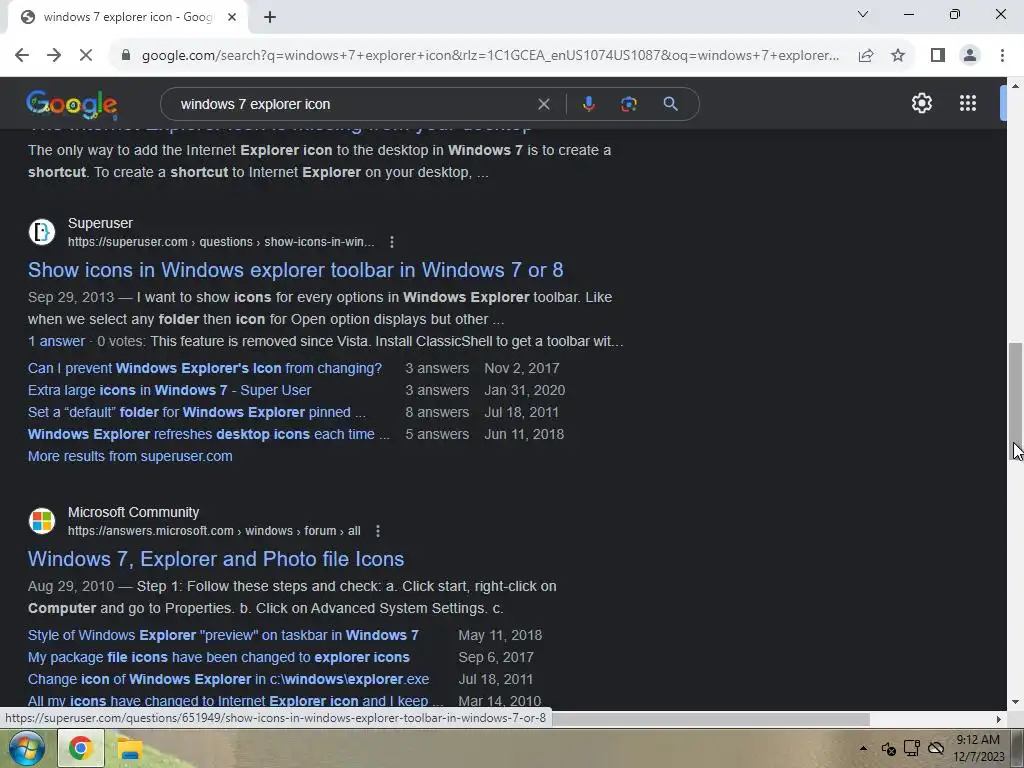
Task: Open Windows Explorer from the taskbar
Action: 130,748
